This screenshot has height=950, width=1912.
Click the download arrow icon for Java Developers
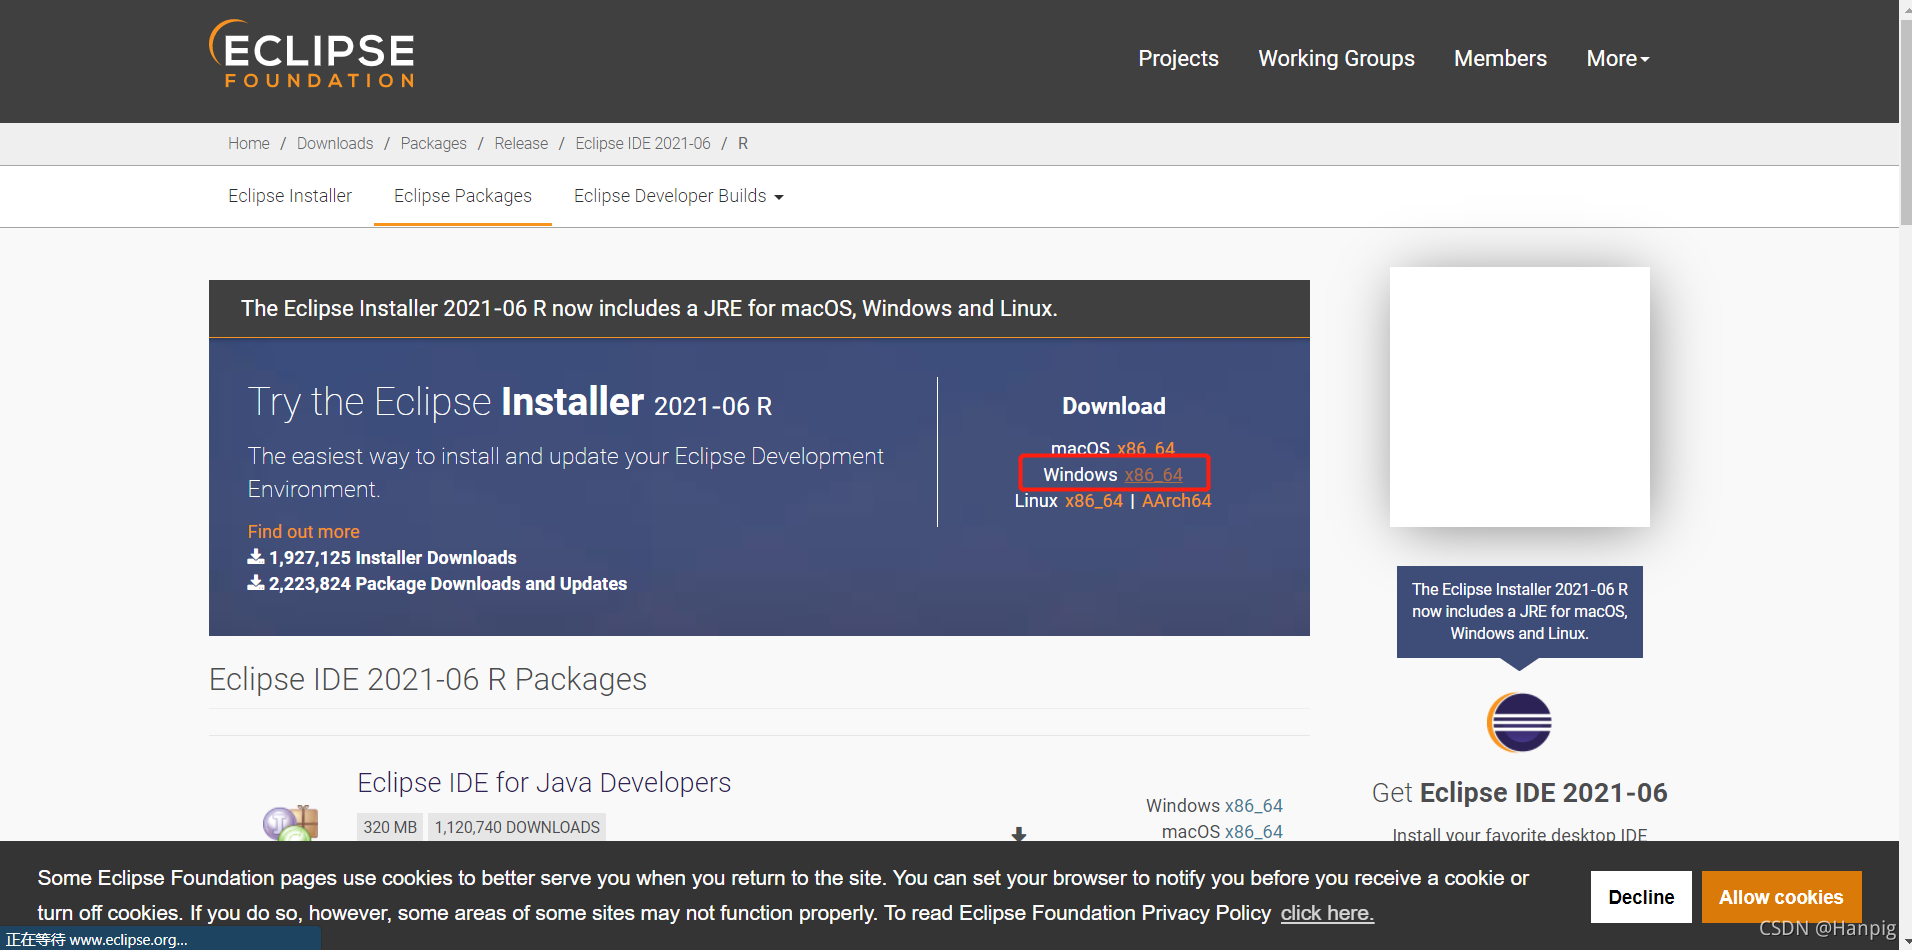[1019, 834]
